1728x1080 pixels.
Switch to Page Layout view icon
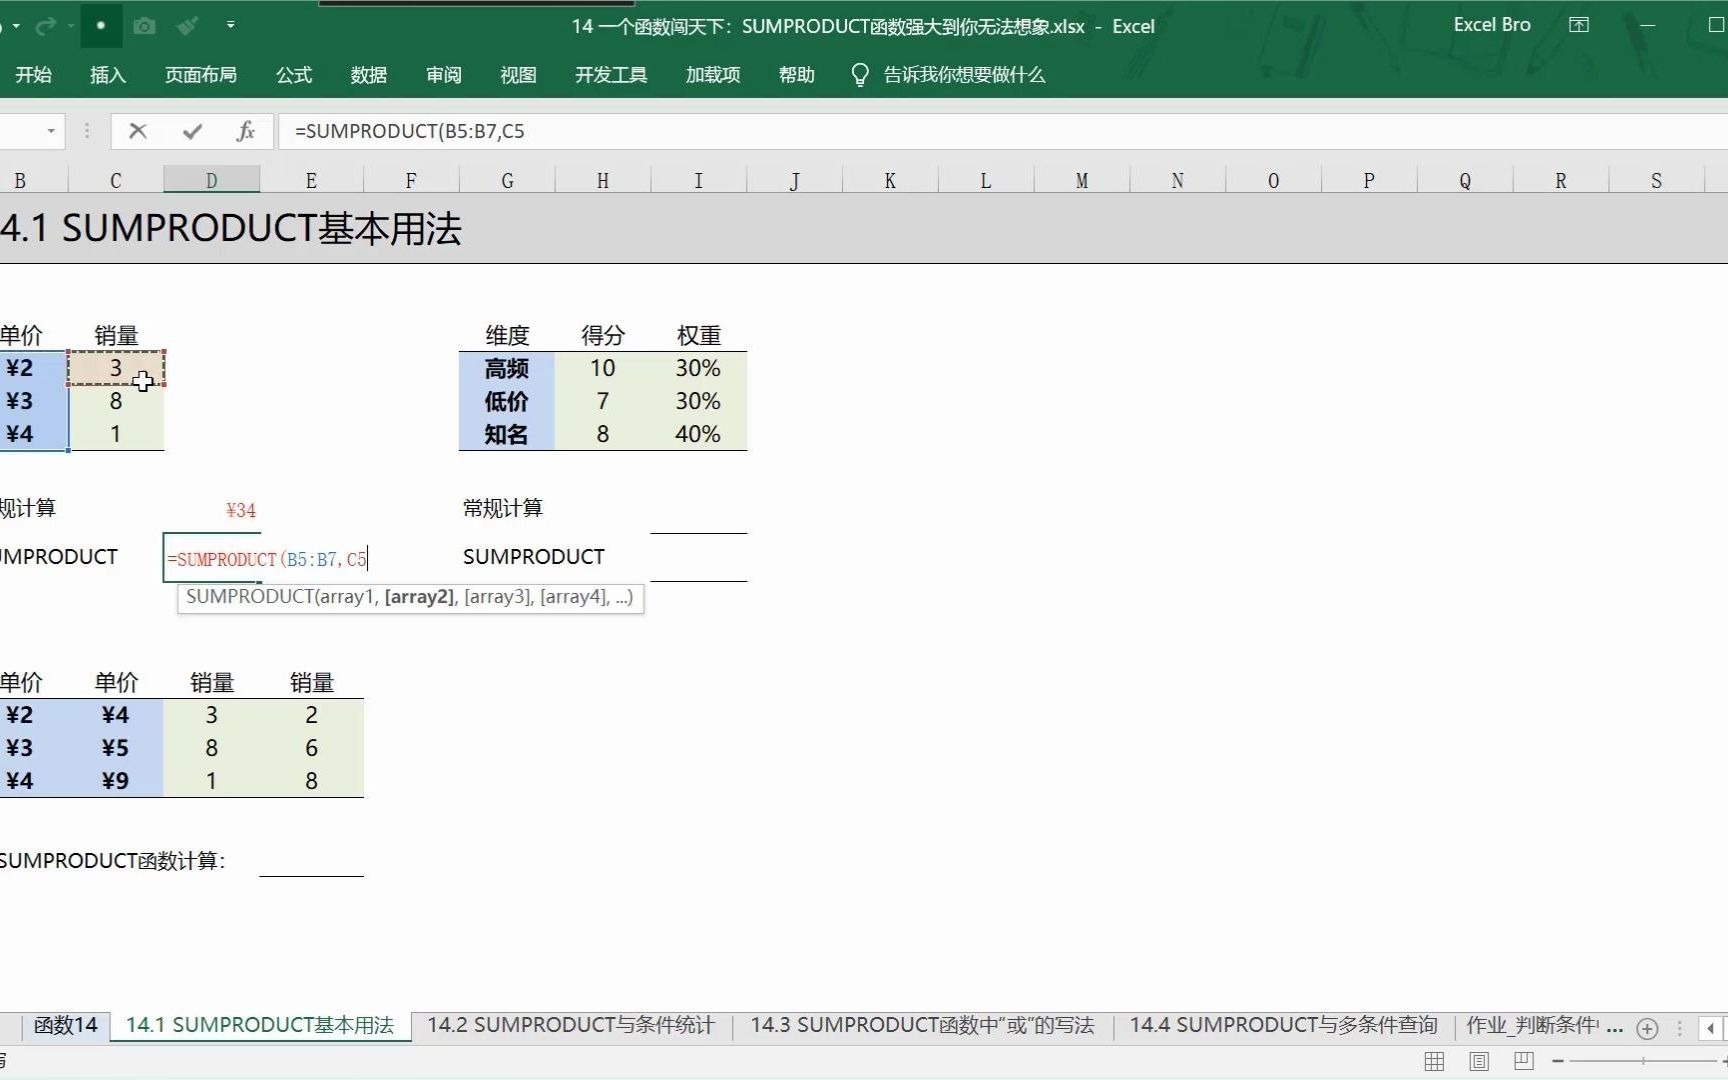[x=1480, y=1061]
